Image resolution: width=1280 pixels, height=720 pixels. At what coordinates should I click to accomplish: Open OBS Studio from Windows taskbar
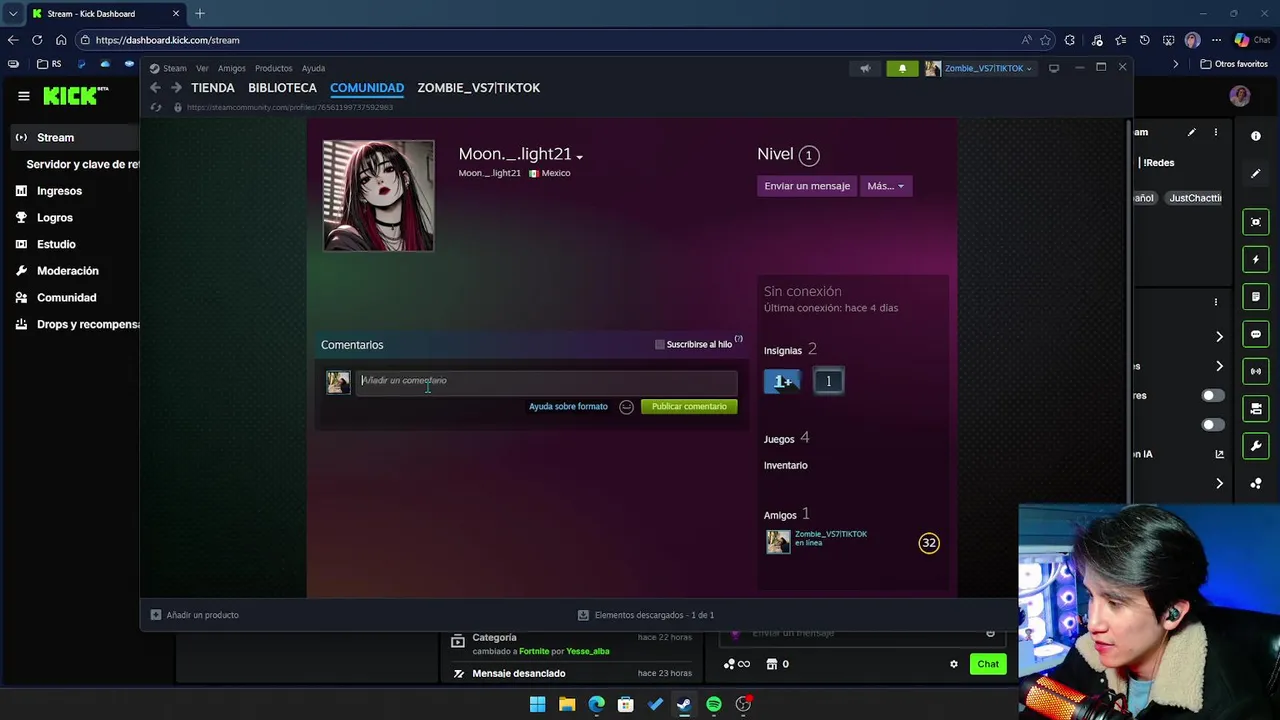click(x=743, y=704)
